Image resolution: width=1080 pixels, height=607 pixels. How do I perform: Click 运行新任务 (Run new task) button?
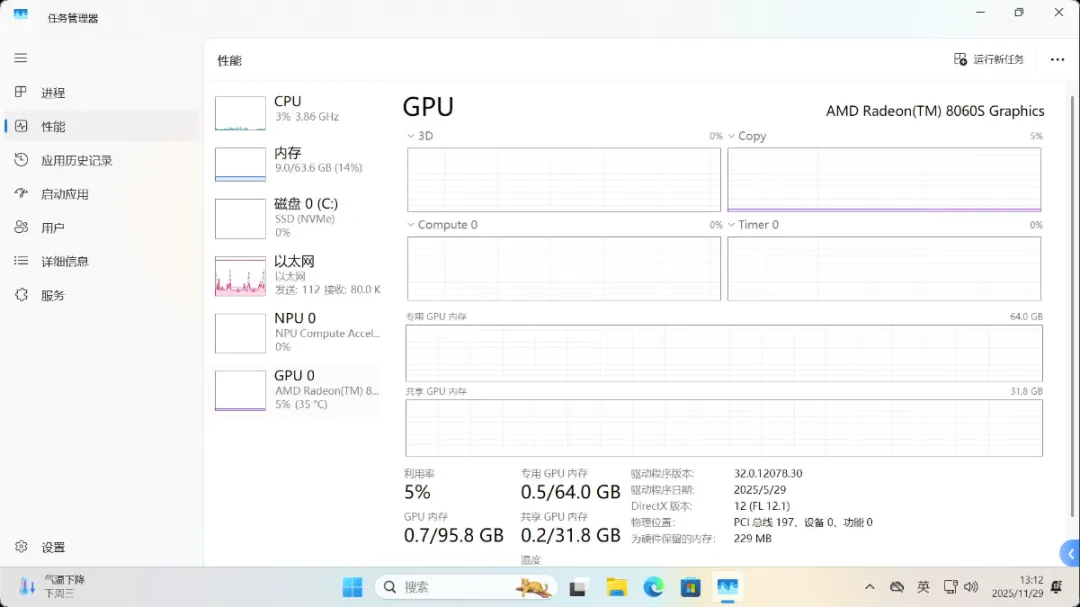pos(989,60)
